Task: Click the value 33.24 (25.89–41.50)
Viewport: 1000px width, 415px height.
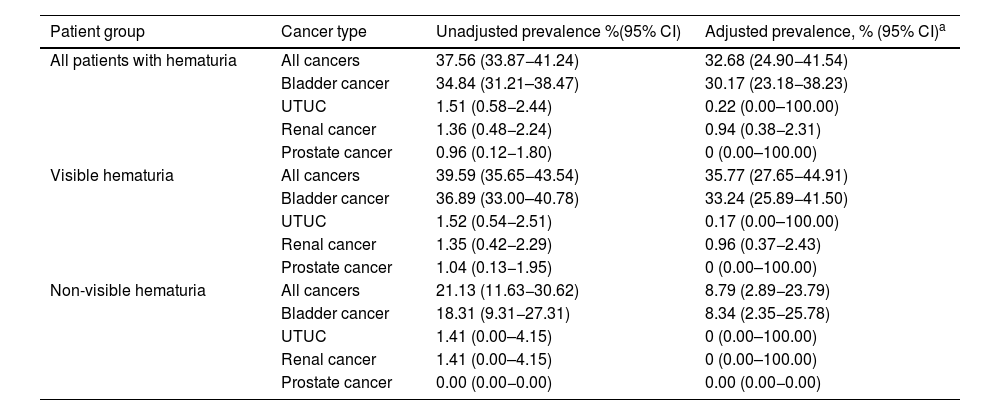Action: click(776, 199)
